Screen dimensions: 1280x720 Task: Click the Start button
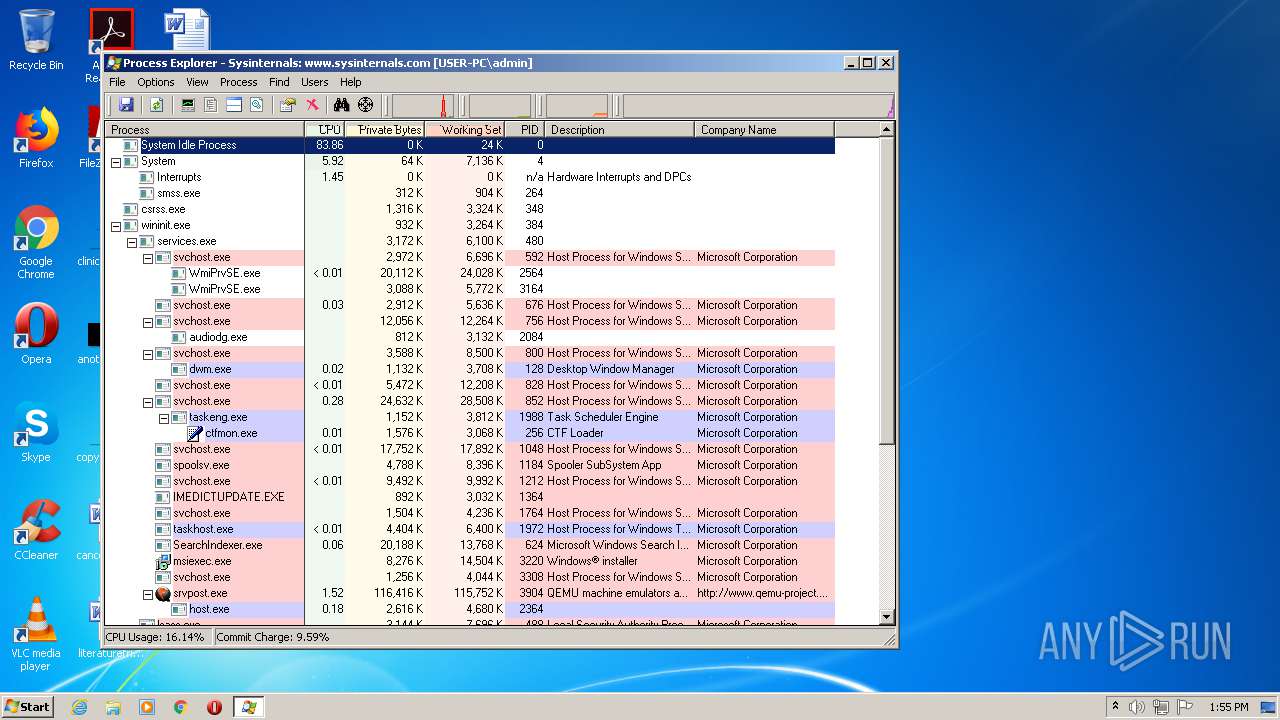click(x=27, y=707)
